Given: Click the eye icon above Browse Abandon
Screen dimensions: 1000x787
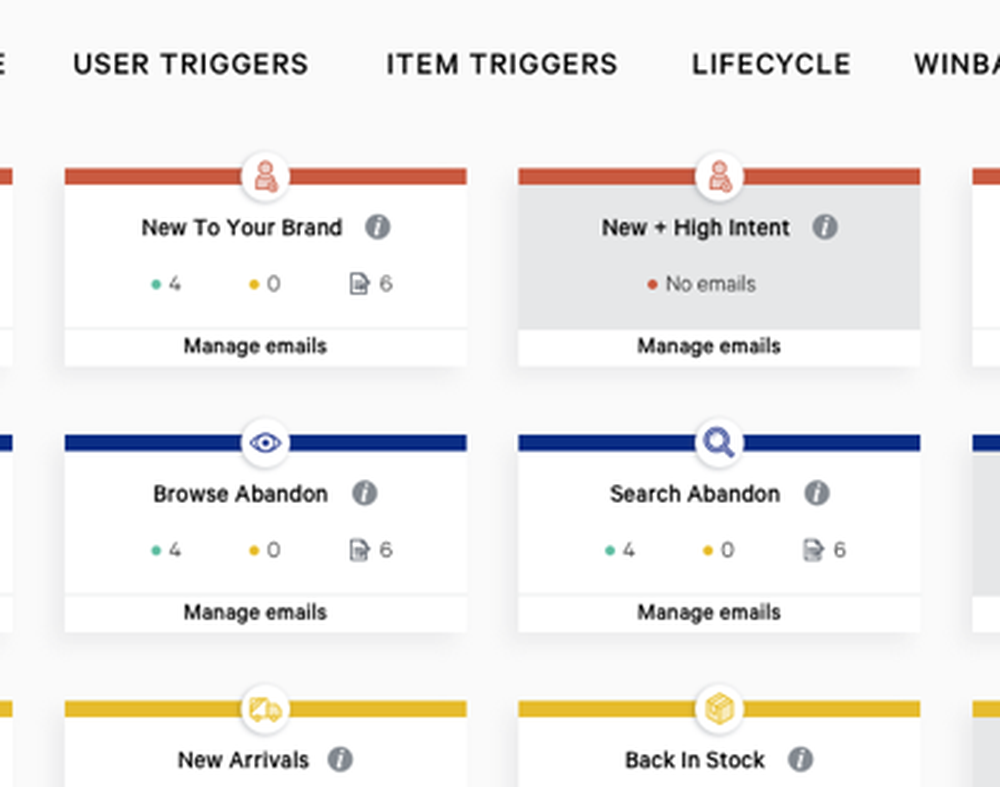Looking at the screenshot, I should pos(265,443).
